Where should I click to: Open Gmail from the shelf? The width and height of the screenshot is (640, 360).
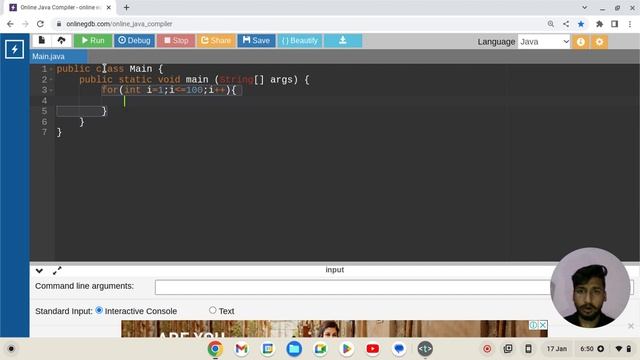[242, 349]
